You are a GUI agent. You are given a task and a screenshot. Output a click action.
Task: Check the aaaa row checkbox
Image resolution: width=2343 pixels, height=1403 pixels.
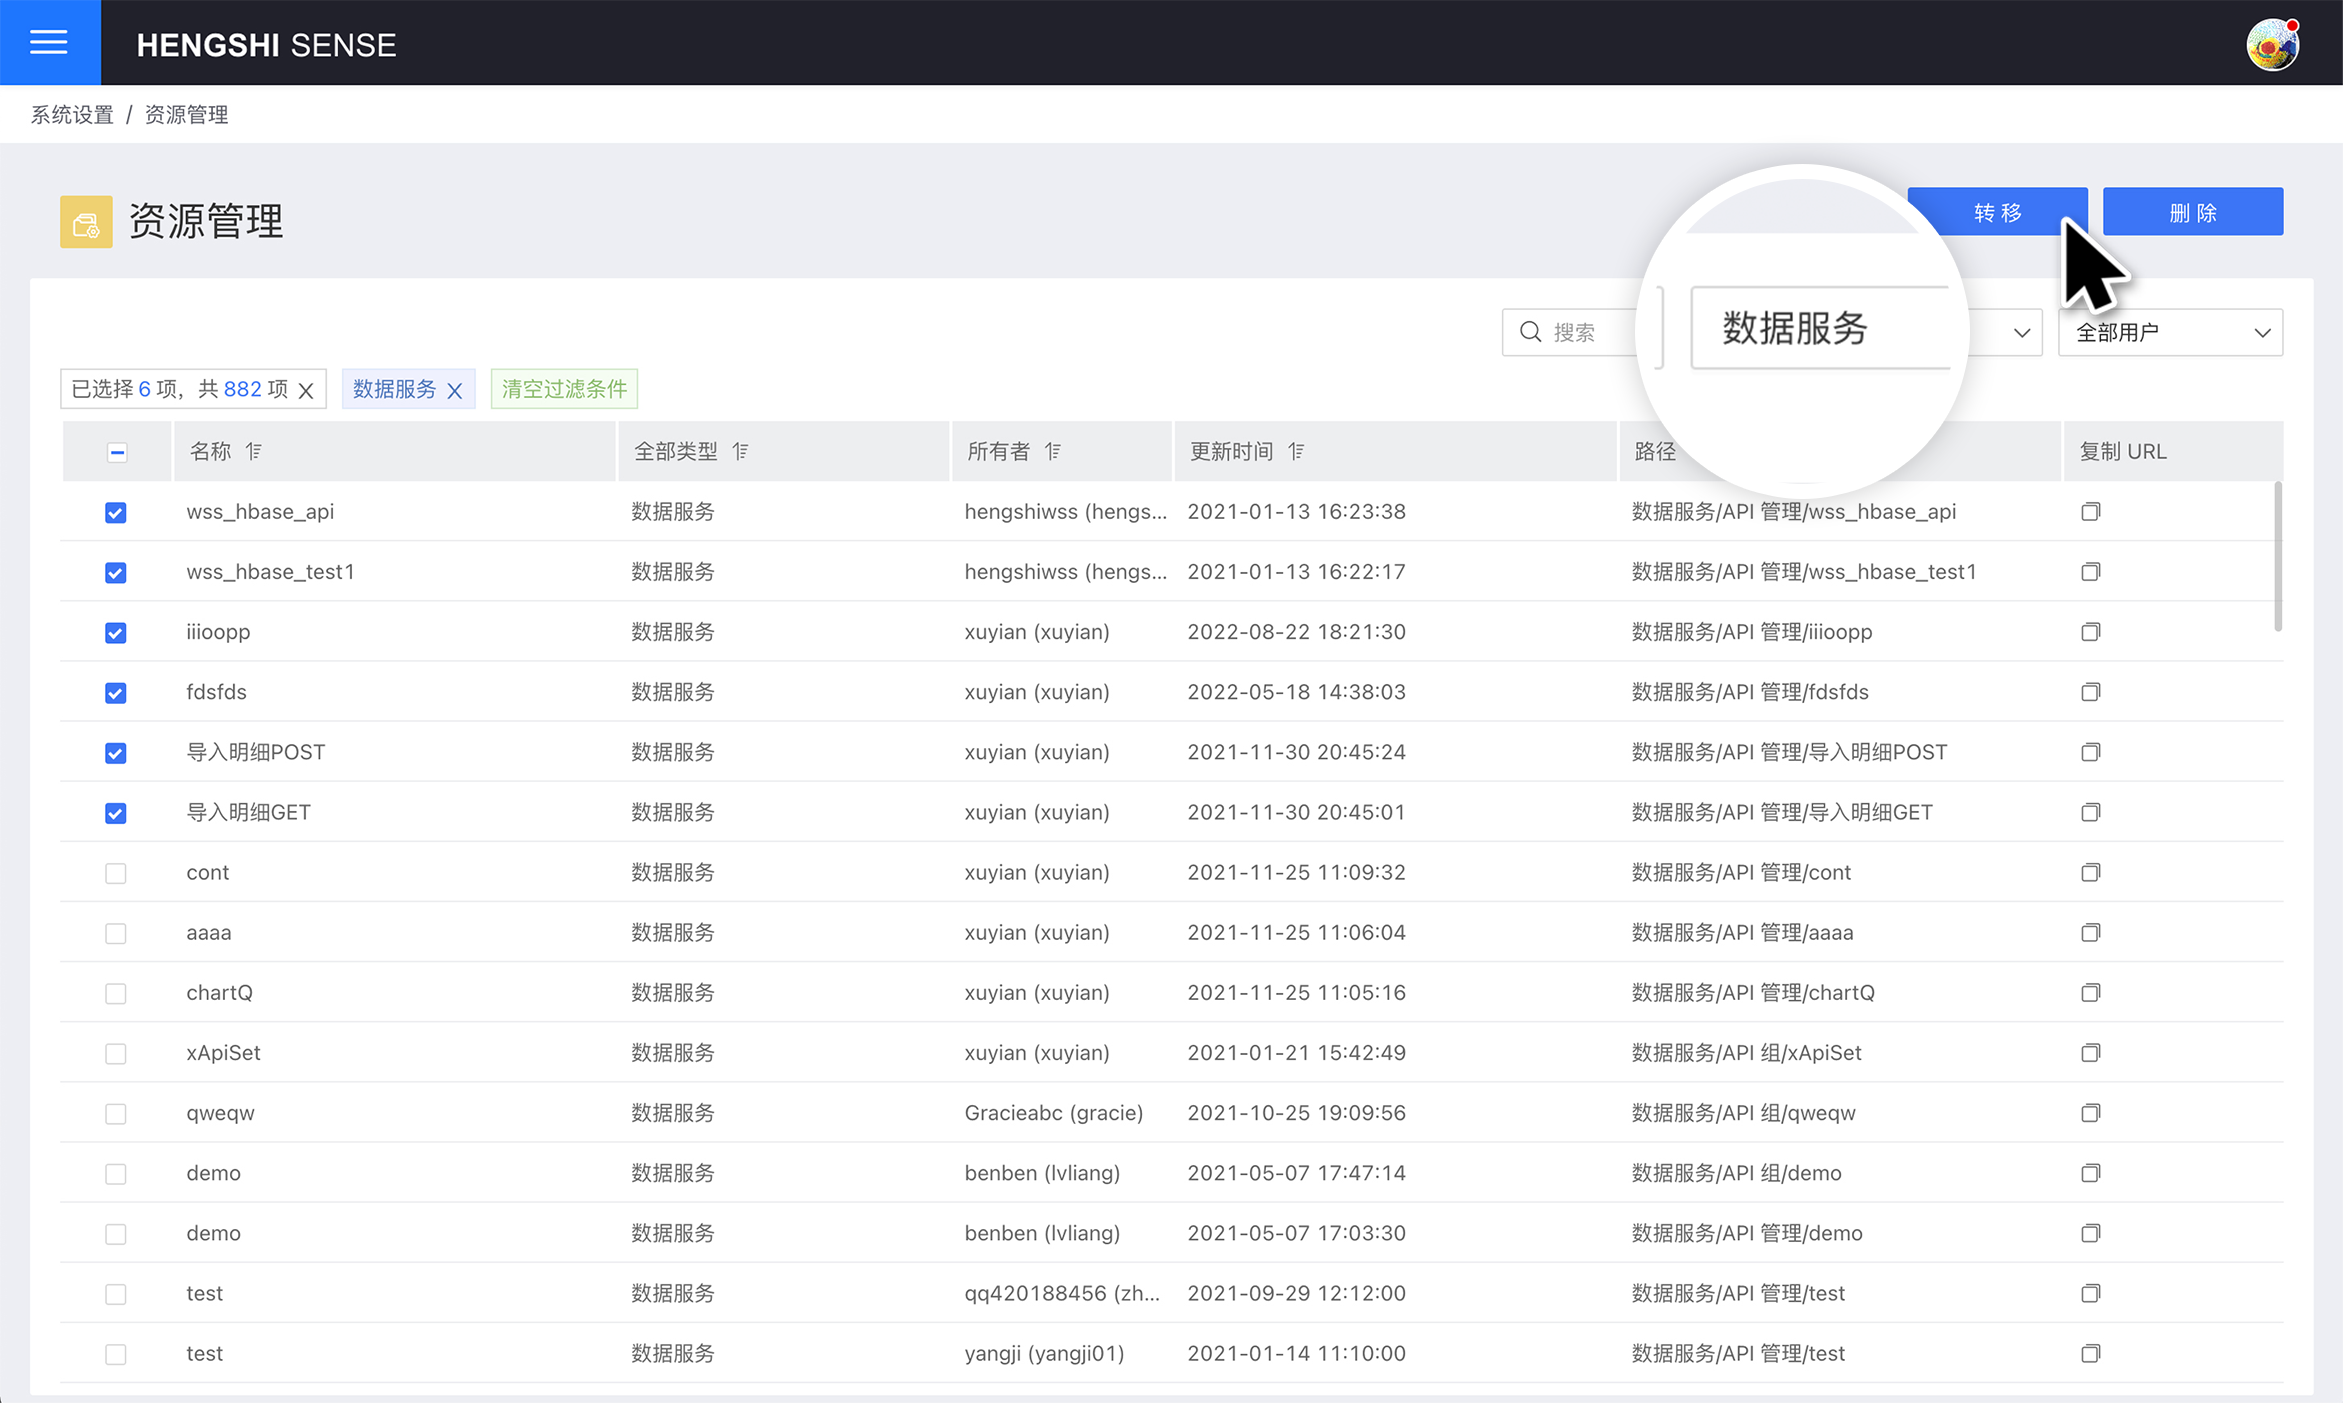coord(116,933)
